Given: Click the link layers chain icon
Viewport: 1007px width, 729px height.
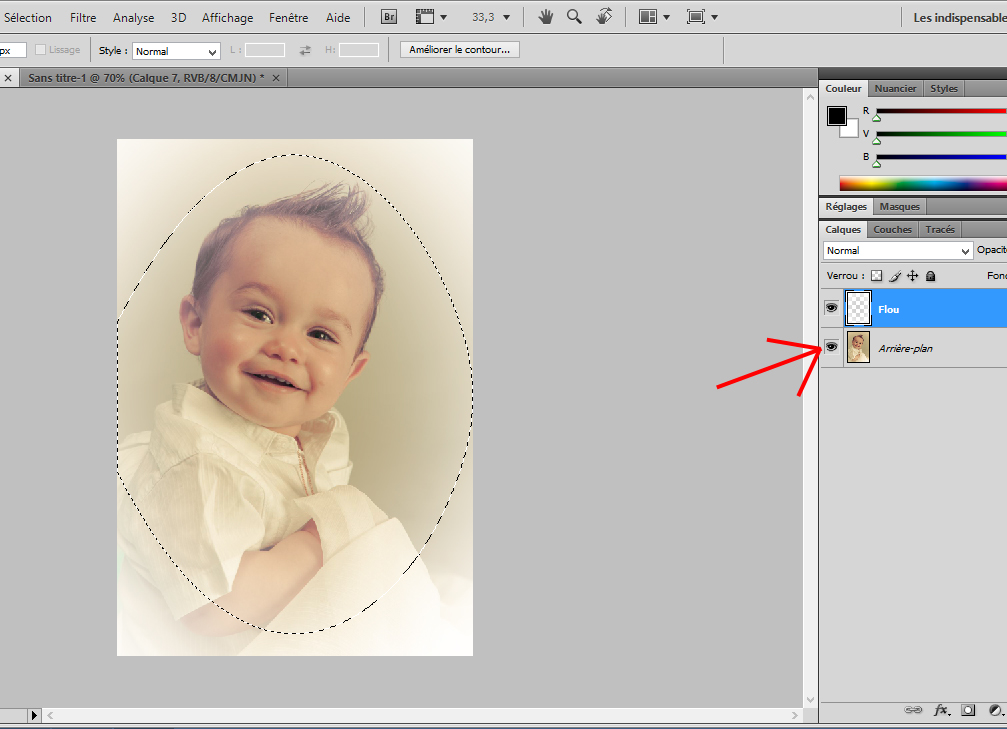Looking at the screenshot, I should click(913, 710).
